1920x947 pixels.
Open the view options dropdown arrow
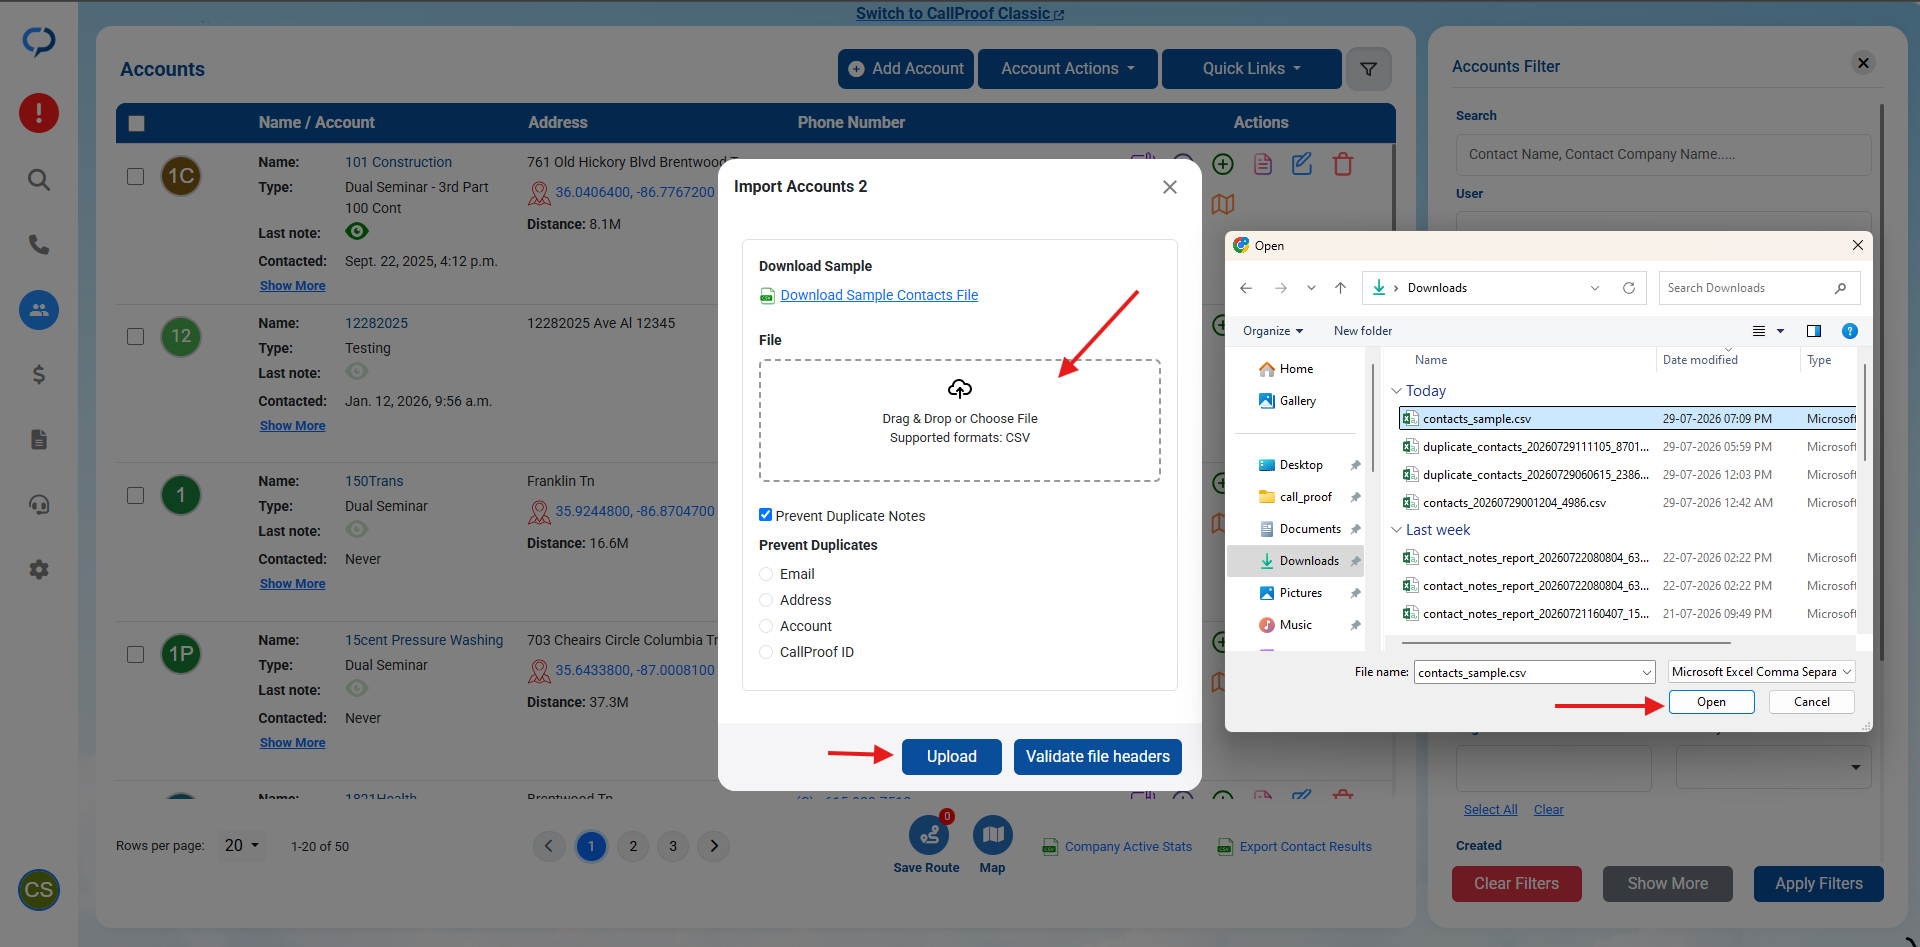1780,331
